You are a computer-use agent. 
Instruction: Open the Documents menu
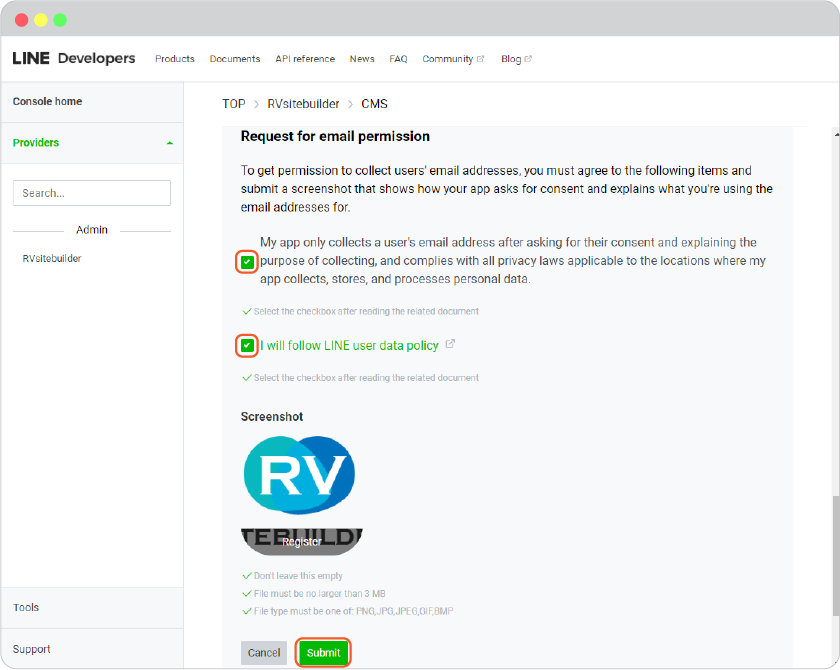(x=235, y=59)
